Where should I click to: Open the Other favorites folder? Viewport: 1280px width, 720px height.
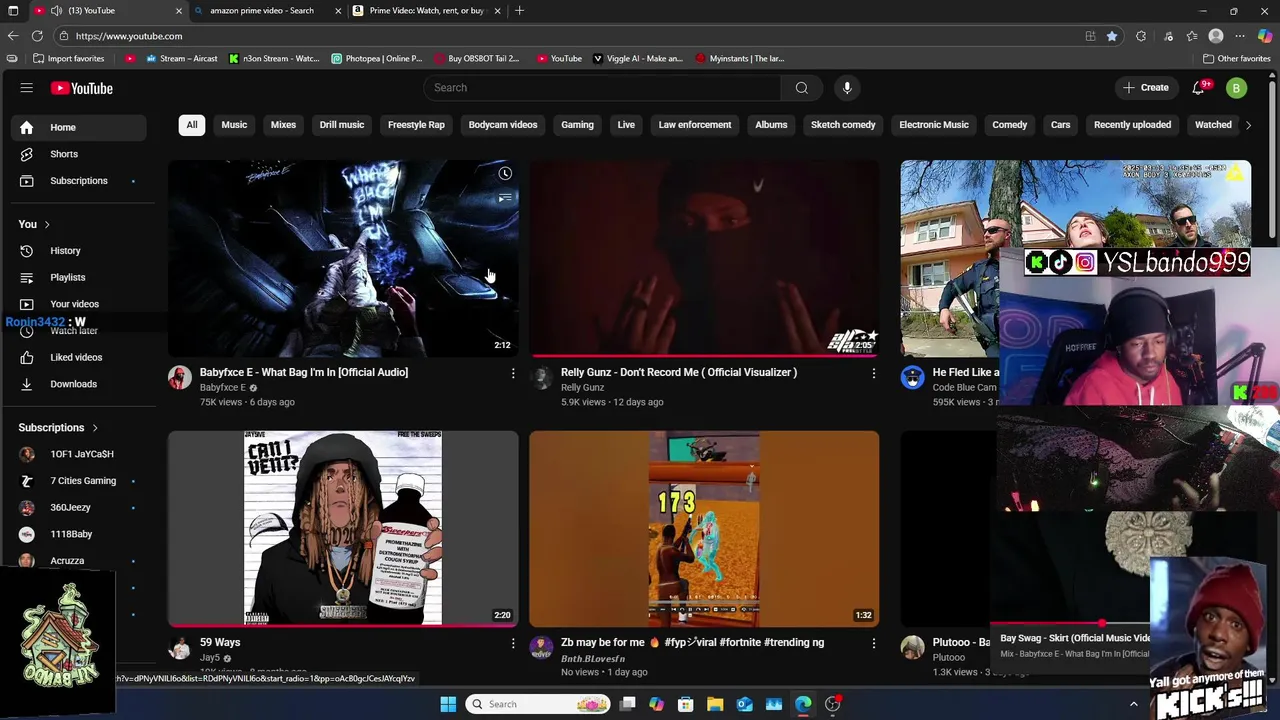[x=1236, y=58]
